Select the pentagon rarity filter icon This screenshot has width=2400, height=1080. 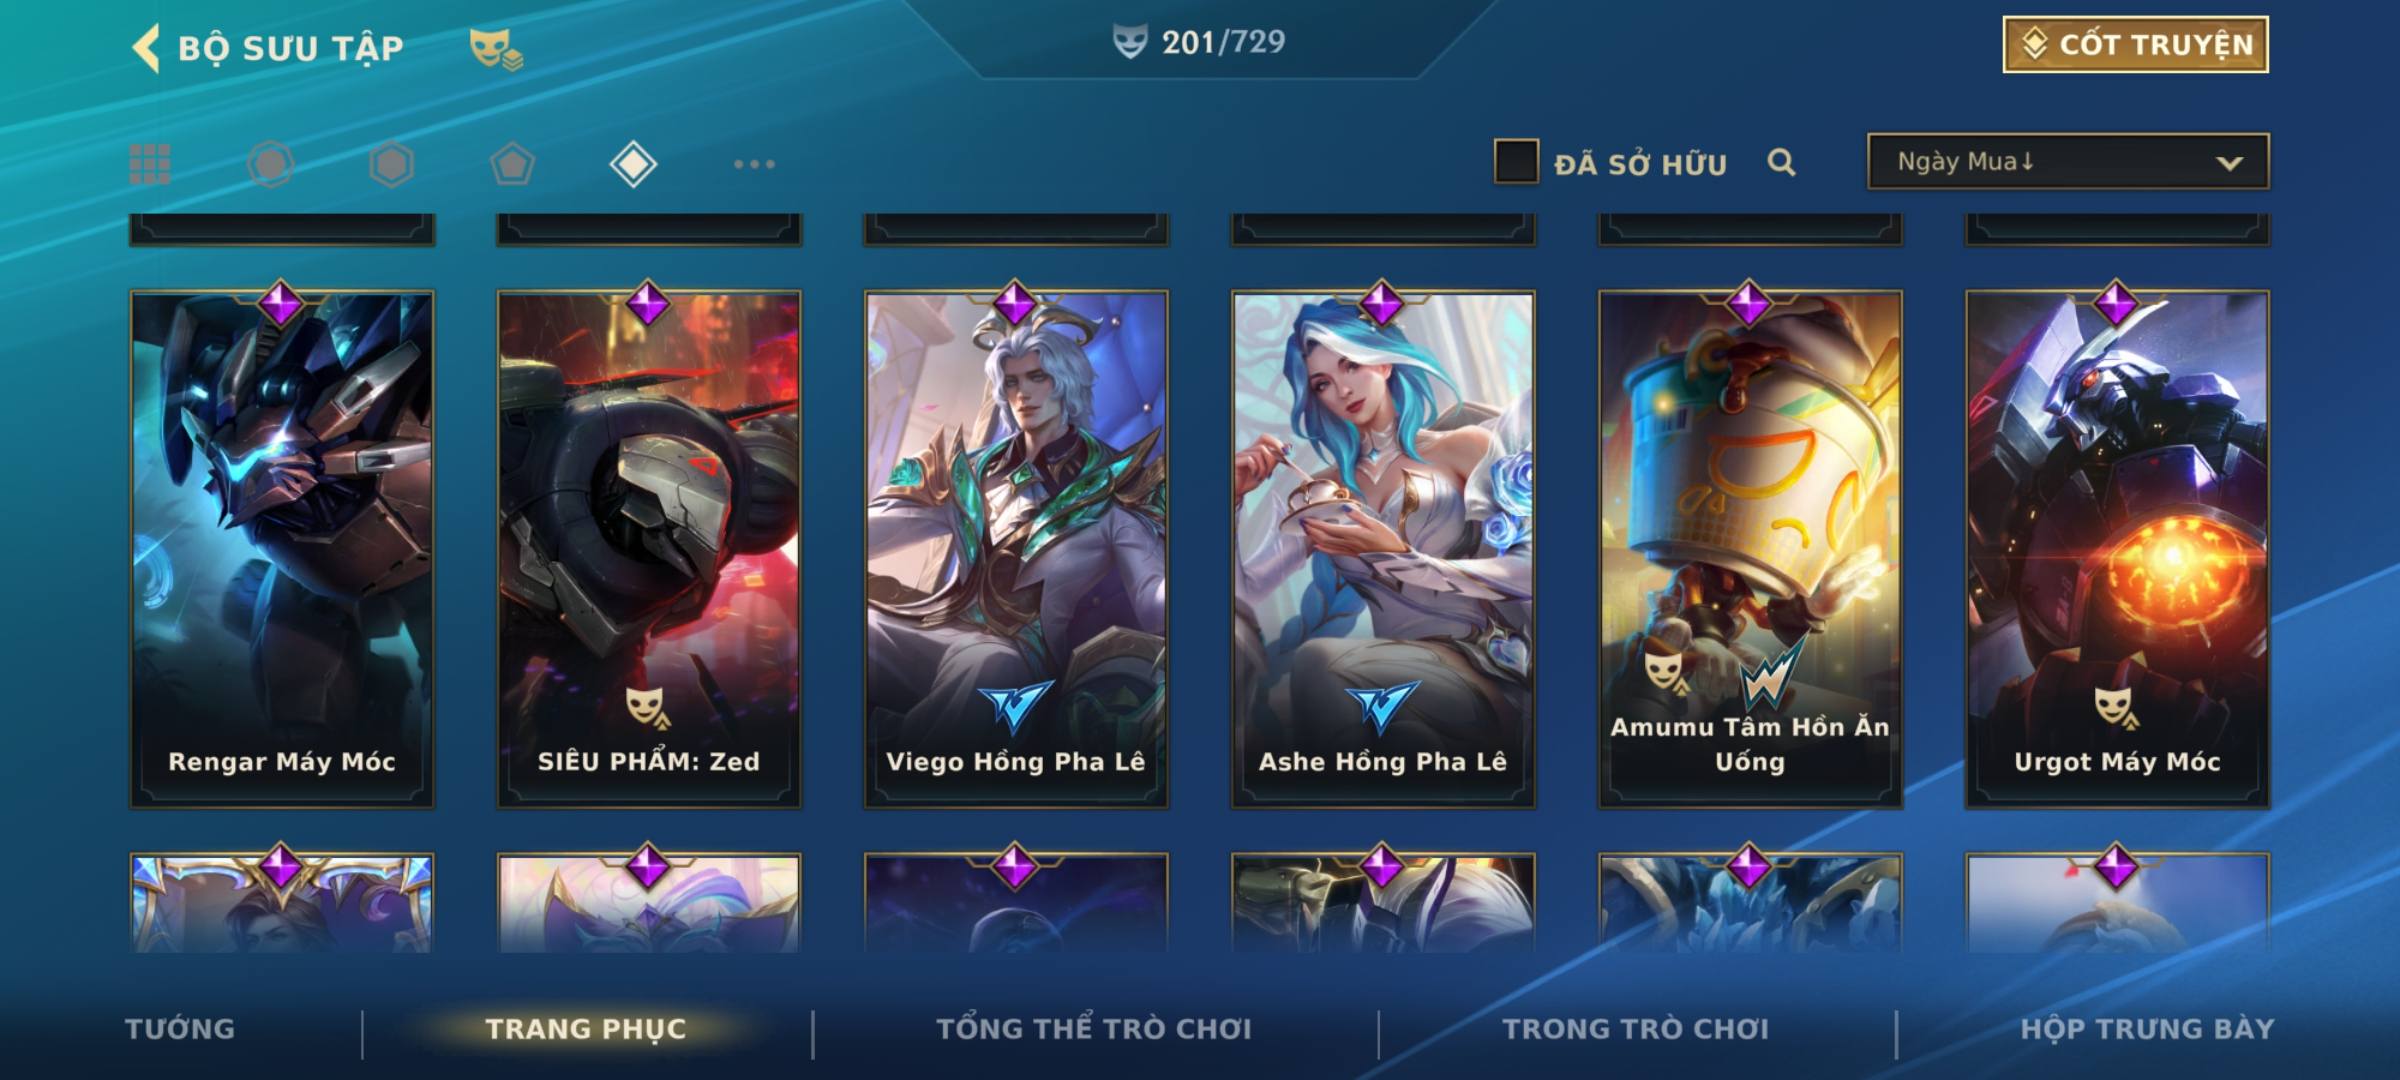(512, 164)
